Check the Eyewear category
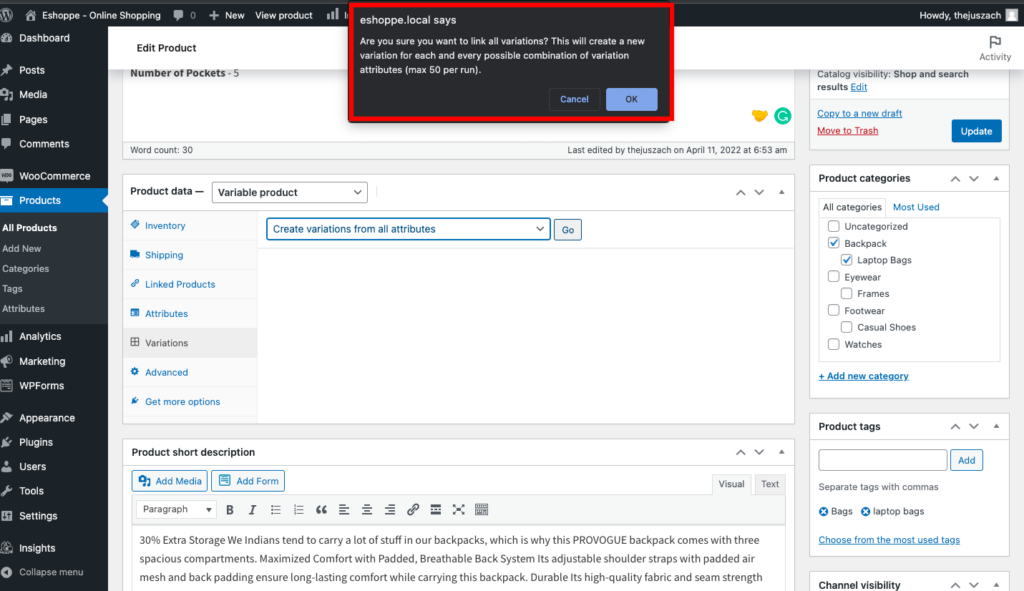The width and height of the screenshot is (1024, 591). click(x=833, y=277)
